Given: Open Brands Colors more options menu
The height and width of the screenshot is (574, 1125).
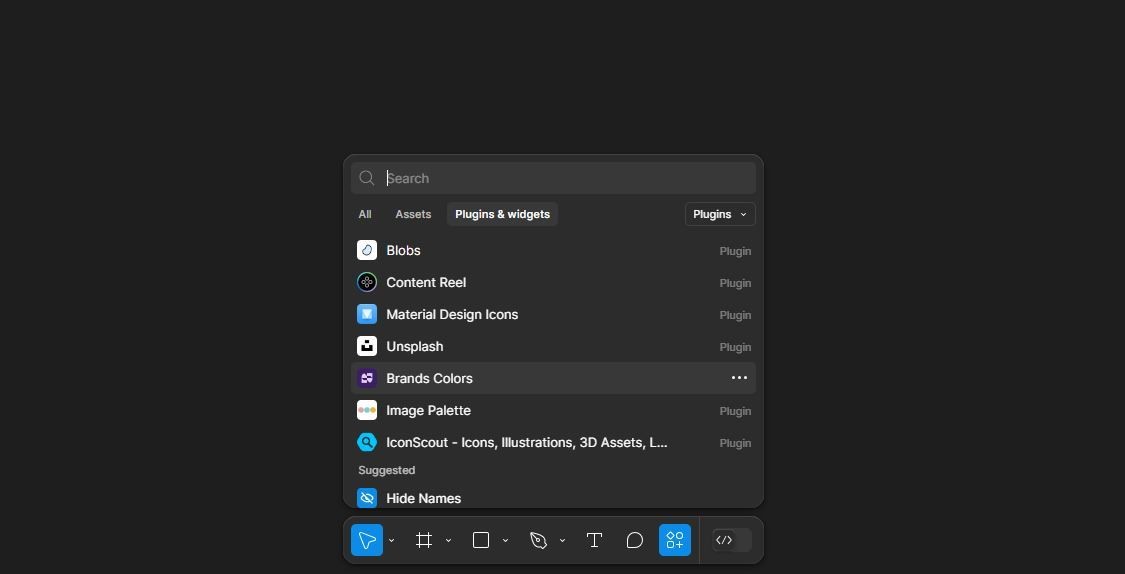Looking at the screenshot, I should 739,378.
